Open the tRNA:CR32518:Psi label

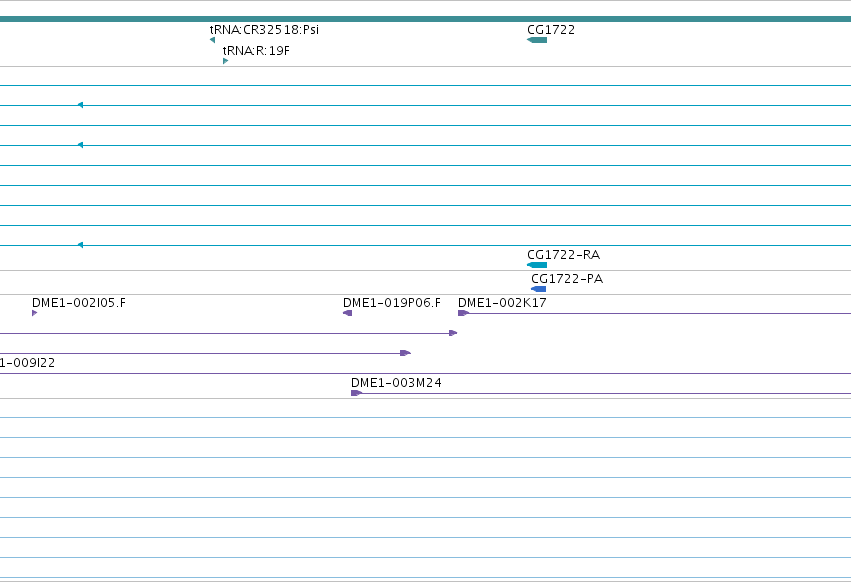(264, 30)
